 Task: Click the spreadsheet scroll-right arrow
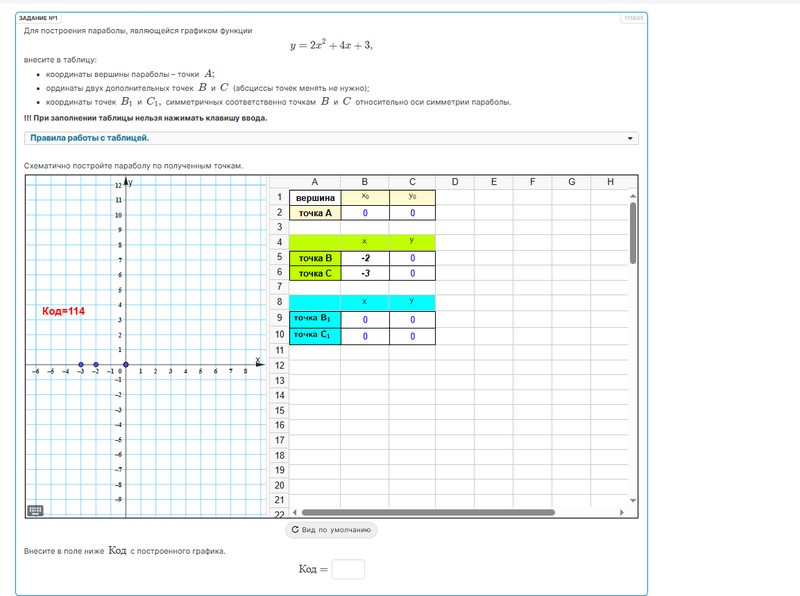pyautogui.click(x=622, y=513)
